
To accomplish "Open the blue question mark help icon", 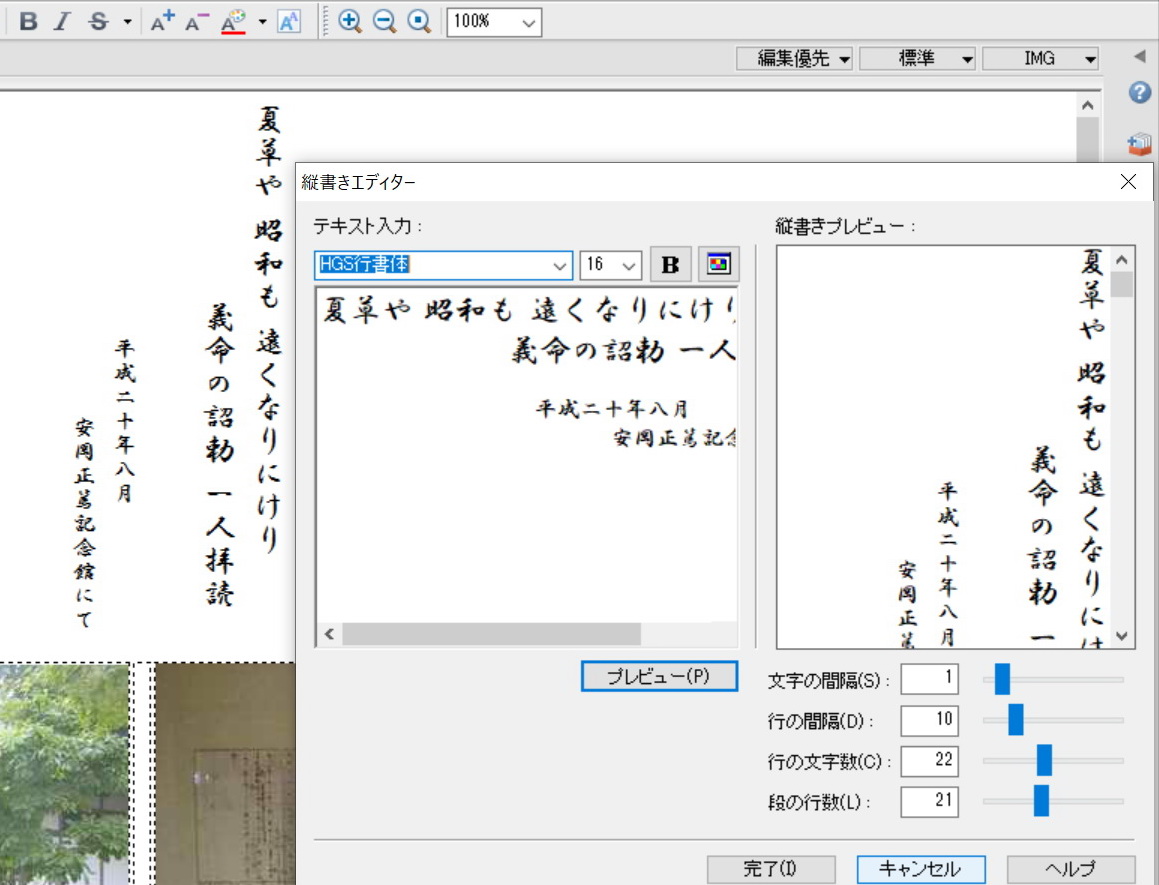I will pyautogui.click(x=1140, y=93).
